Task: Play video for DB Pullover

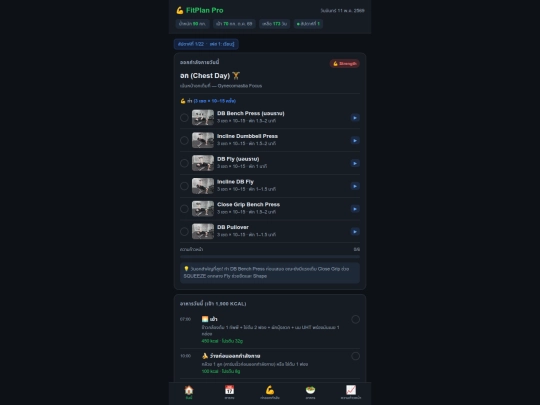Action: [x=355, y=231]
